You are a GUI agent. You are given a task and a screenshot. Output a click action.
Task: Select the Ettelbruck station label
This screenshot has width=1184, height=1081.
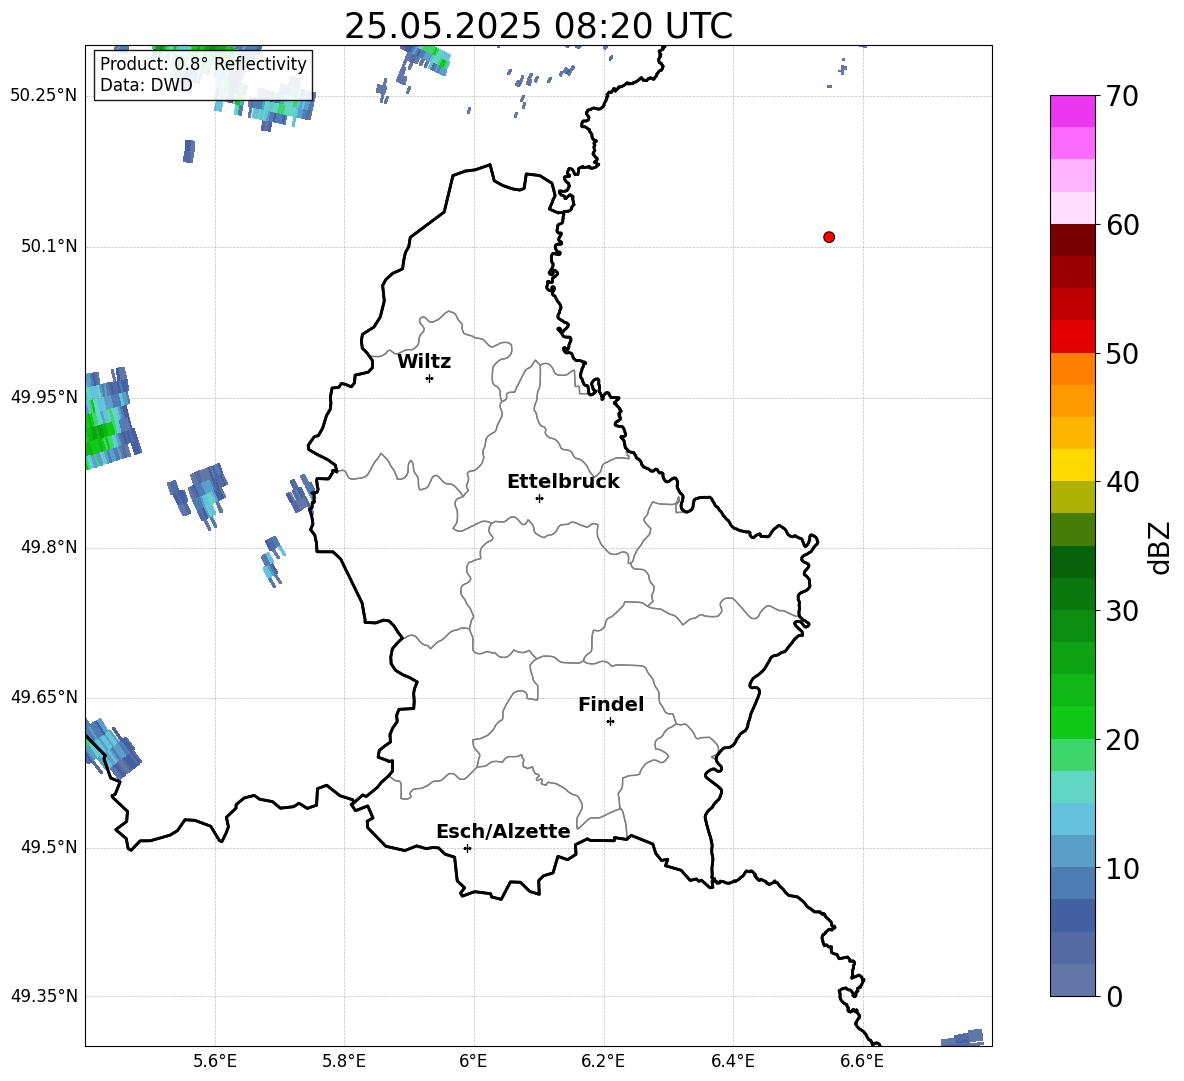tap(563, 482)
